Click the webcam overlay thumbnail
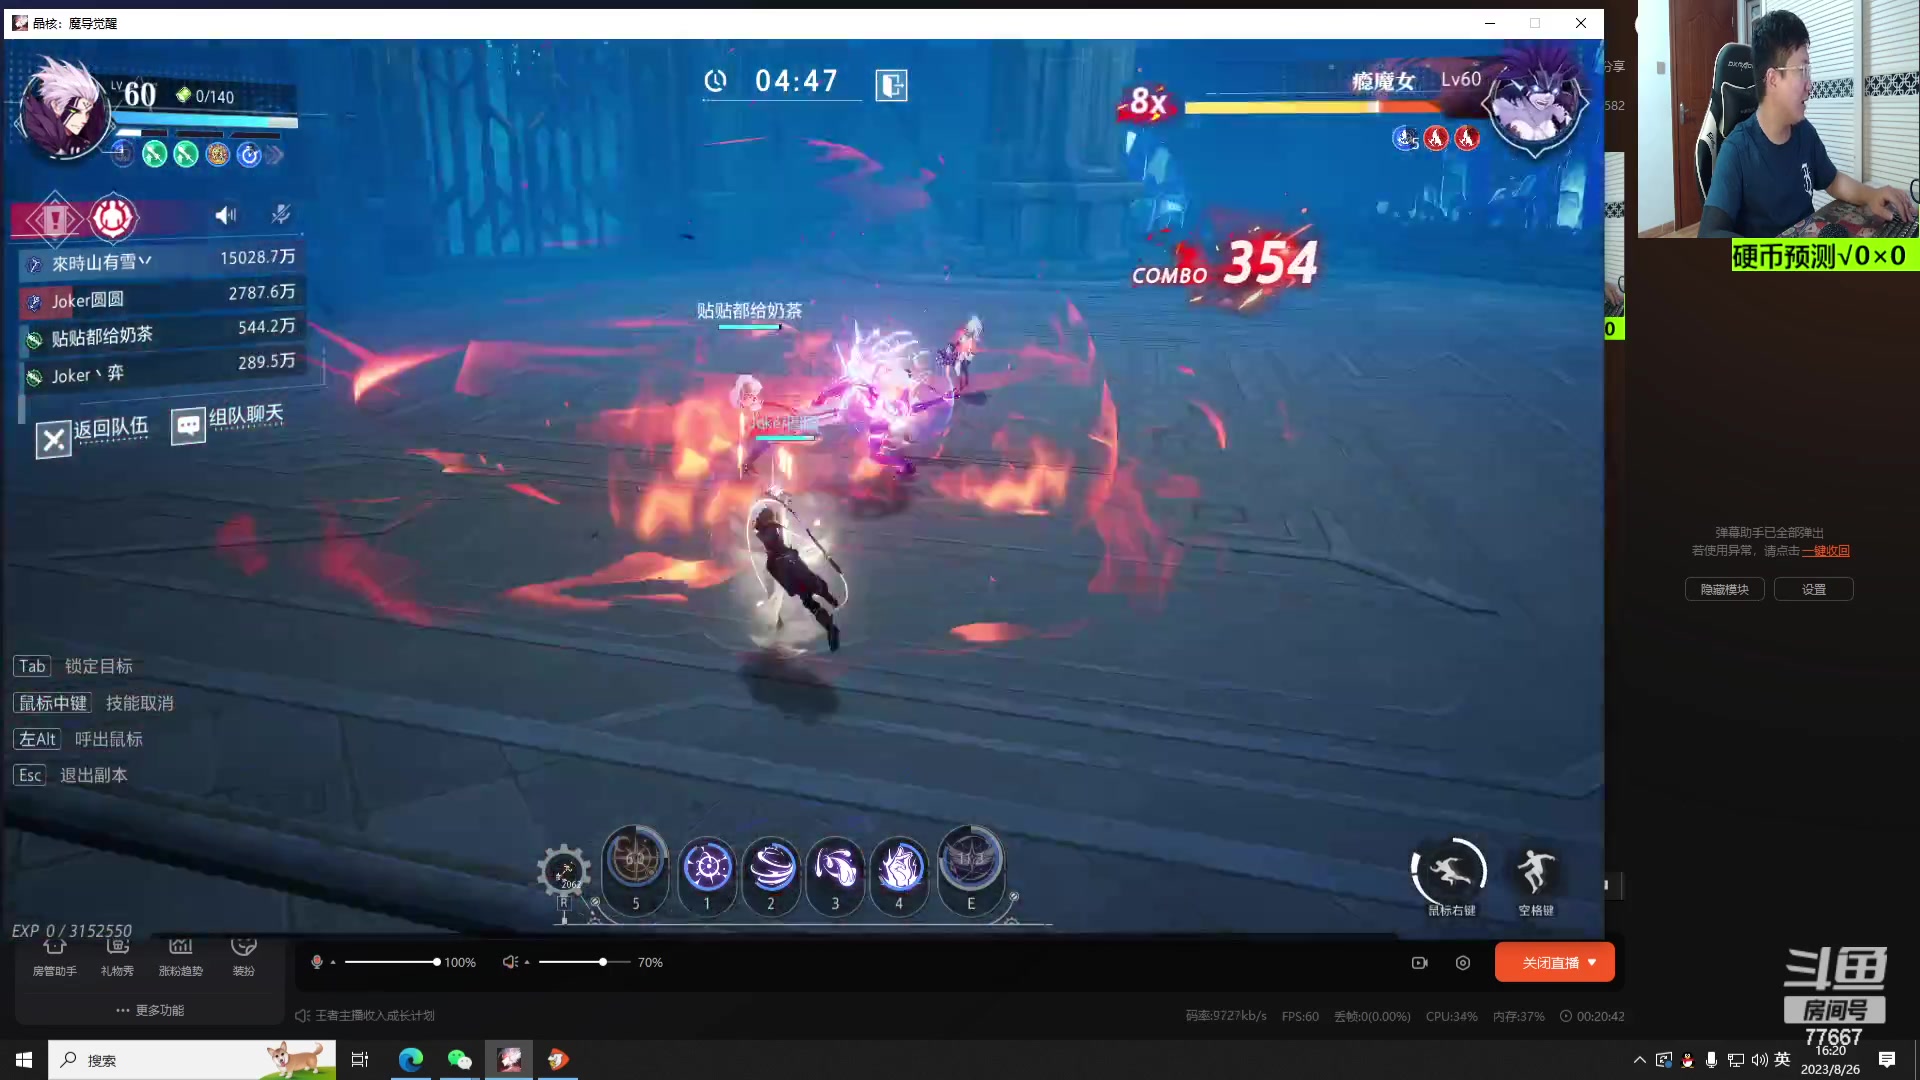The image size is (1920, 1080). pyautogui.click(x=1779, y=118)
